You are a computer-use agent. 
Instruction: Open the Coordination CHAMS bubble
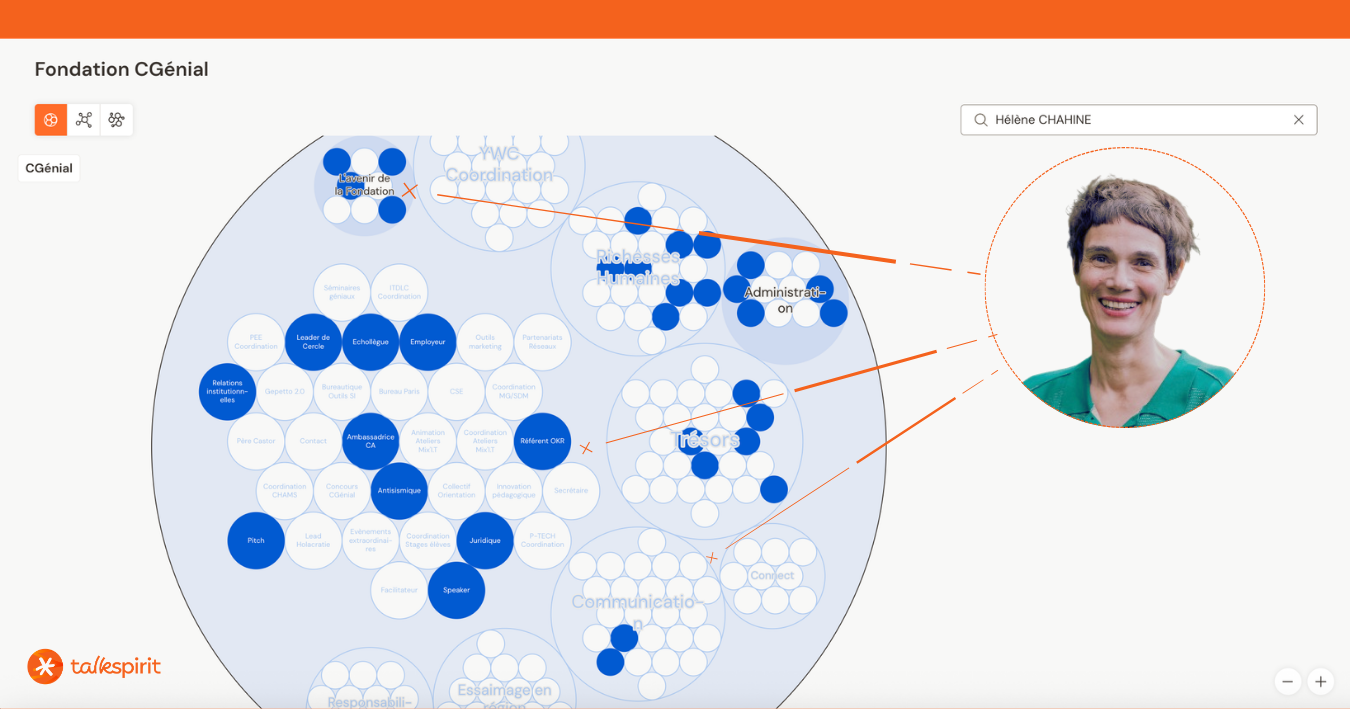tap(285, 491)
